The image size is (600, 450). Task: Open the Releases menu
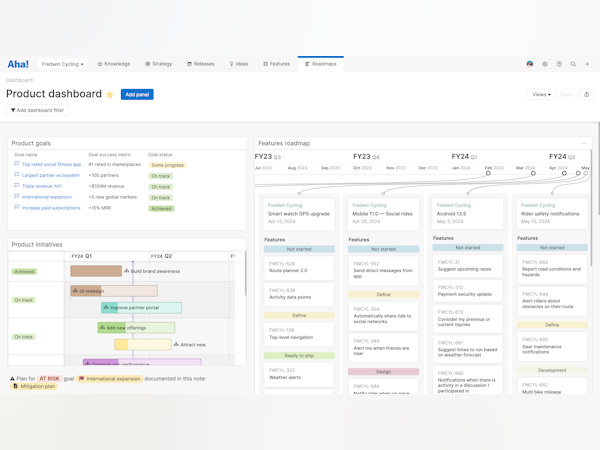pos(201,64)
